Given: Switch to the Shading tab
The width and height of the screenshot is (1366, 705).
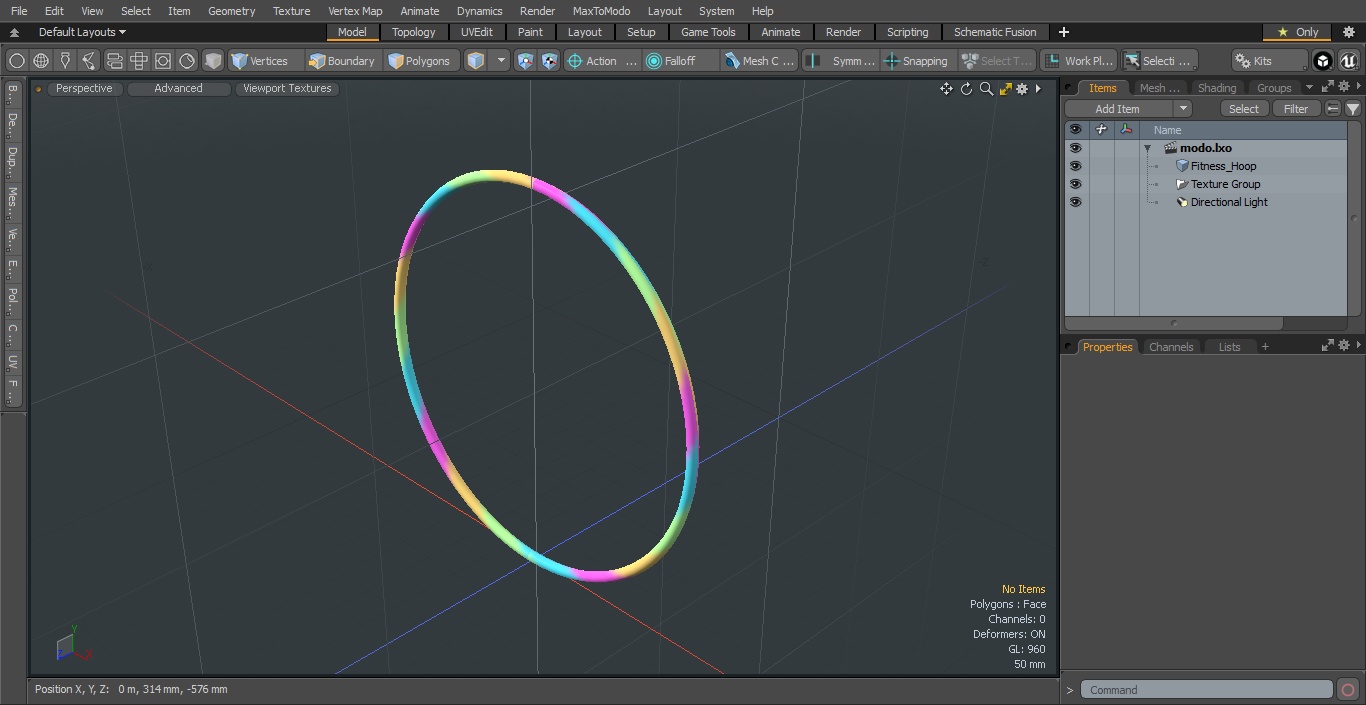Looking at the screenshot, I should point(1217,88).
